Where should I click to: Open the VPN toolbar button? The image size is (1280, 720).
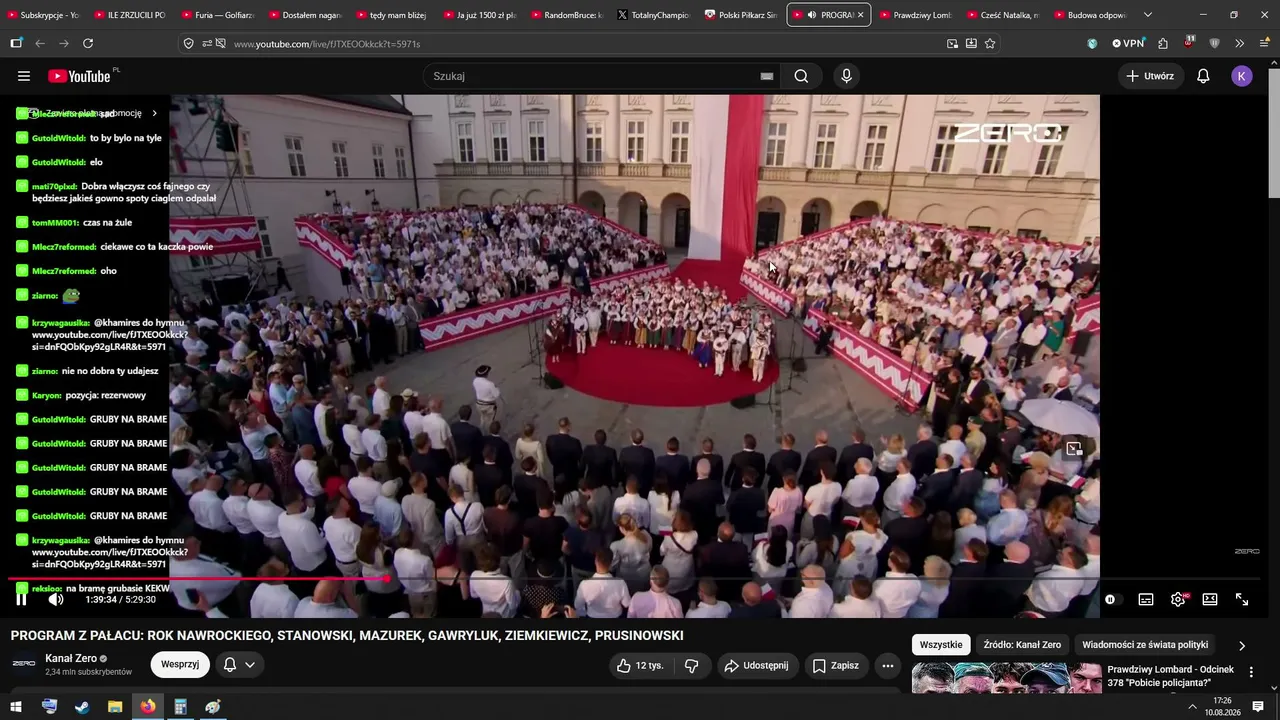[1128, 44]
